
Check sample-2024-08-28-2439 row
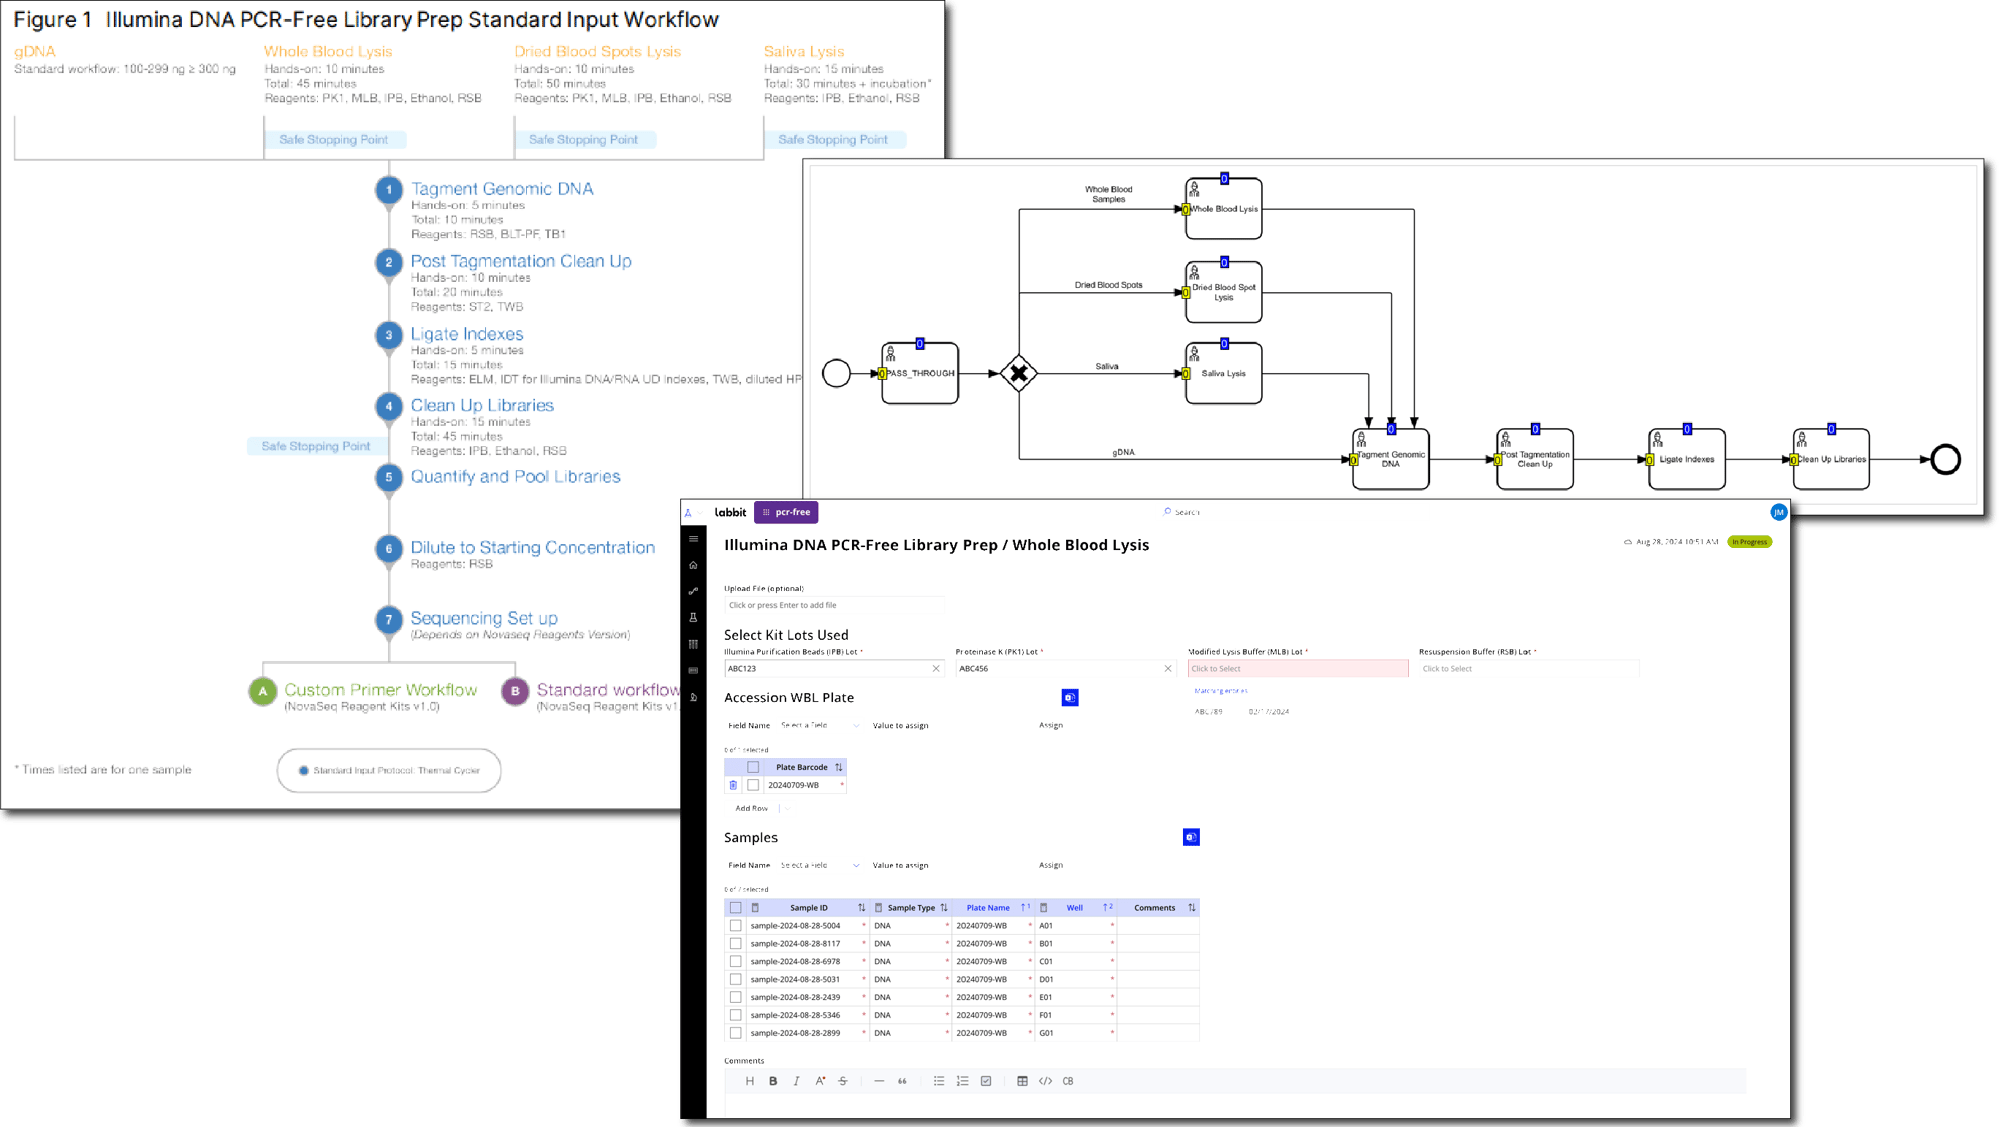(x=736, y=997)
